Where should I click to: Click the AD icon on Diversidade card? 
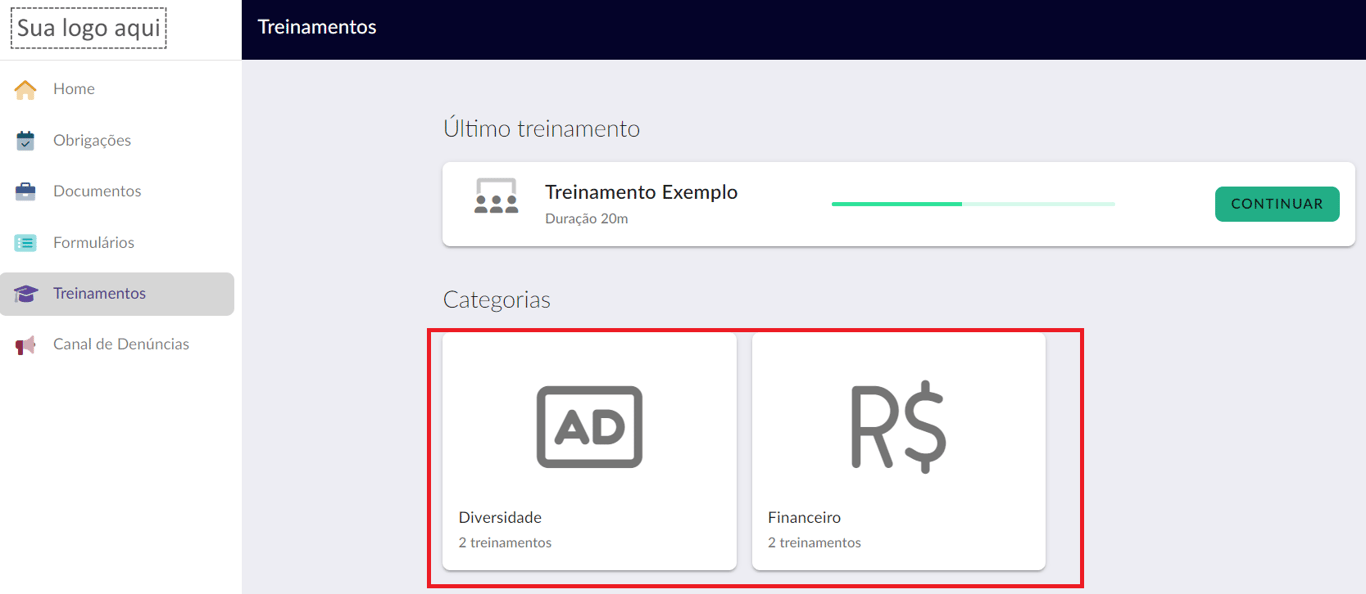[589, 427]
